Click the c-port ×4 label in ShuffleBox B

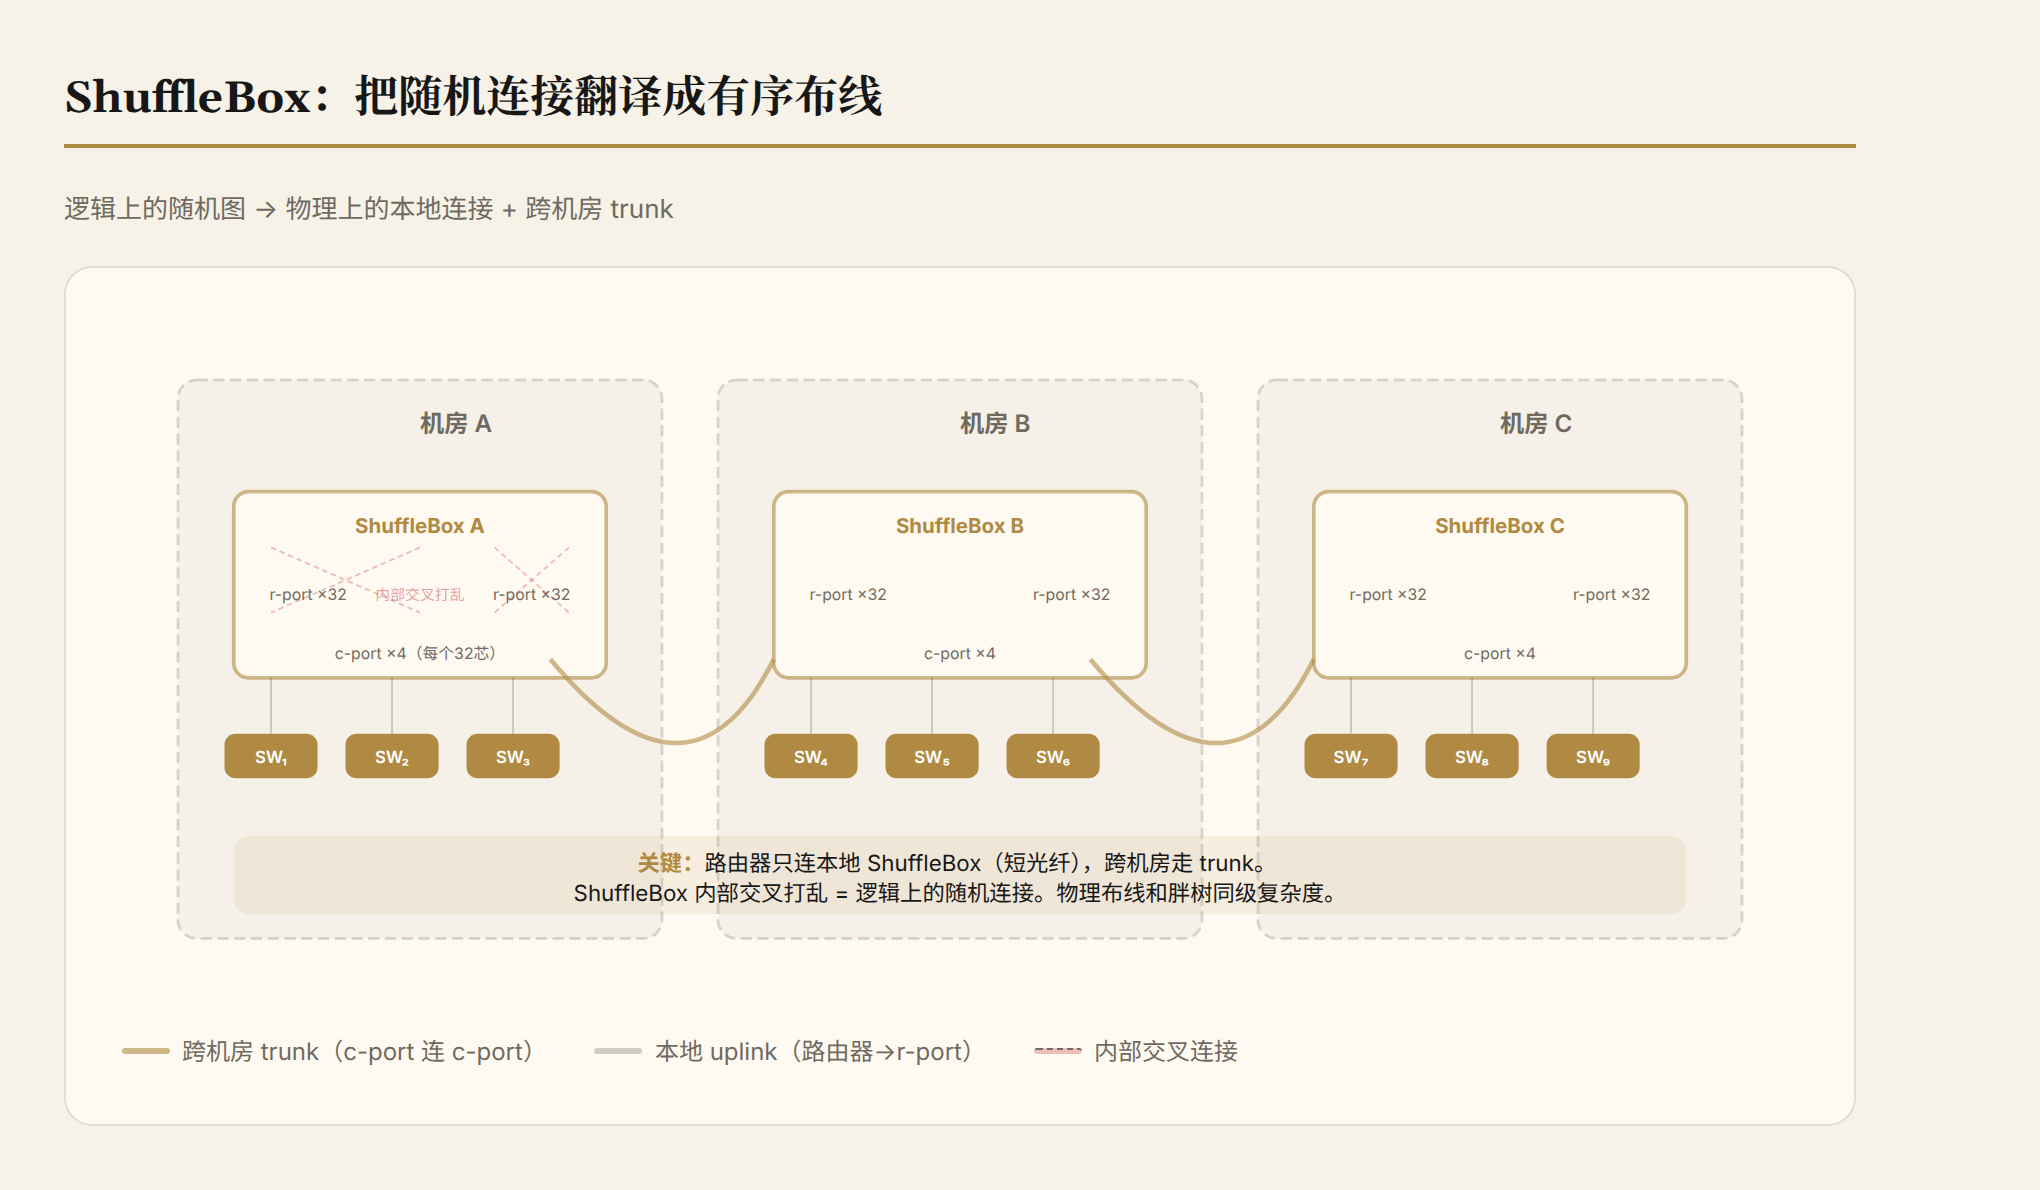pos(960,653)
